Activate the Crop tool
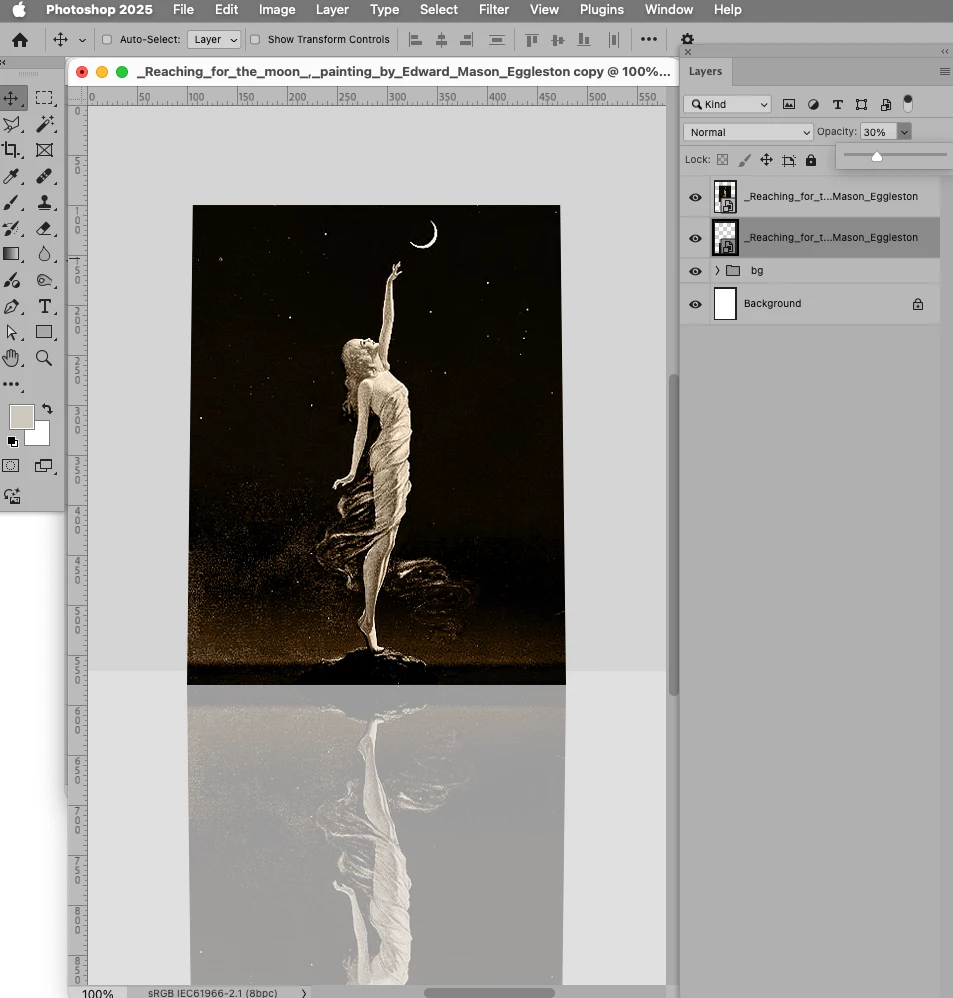 click(11, 150)
